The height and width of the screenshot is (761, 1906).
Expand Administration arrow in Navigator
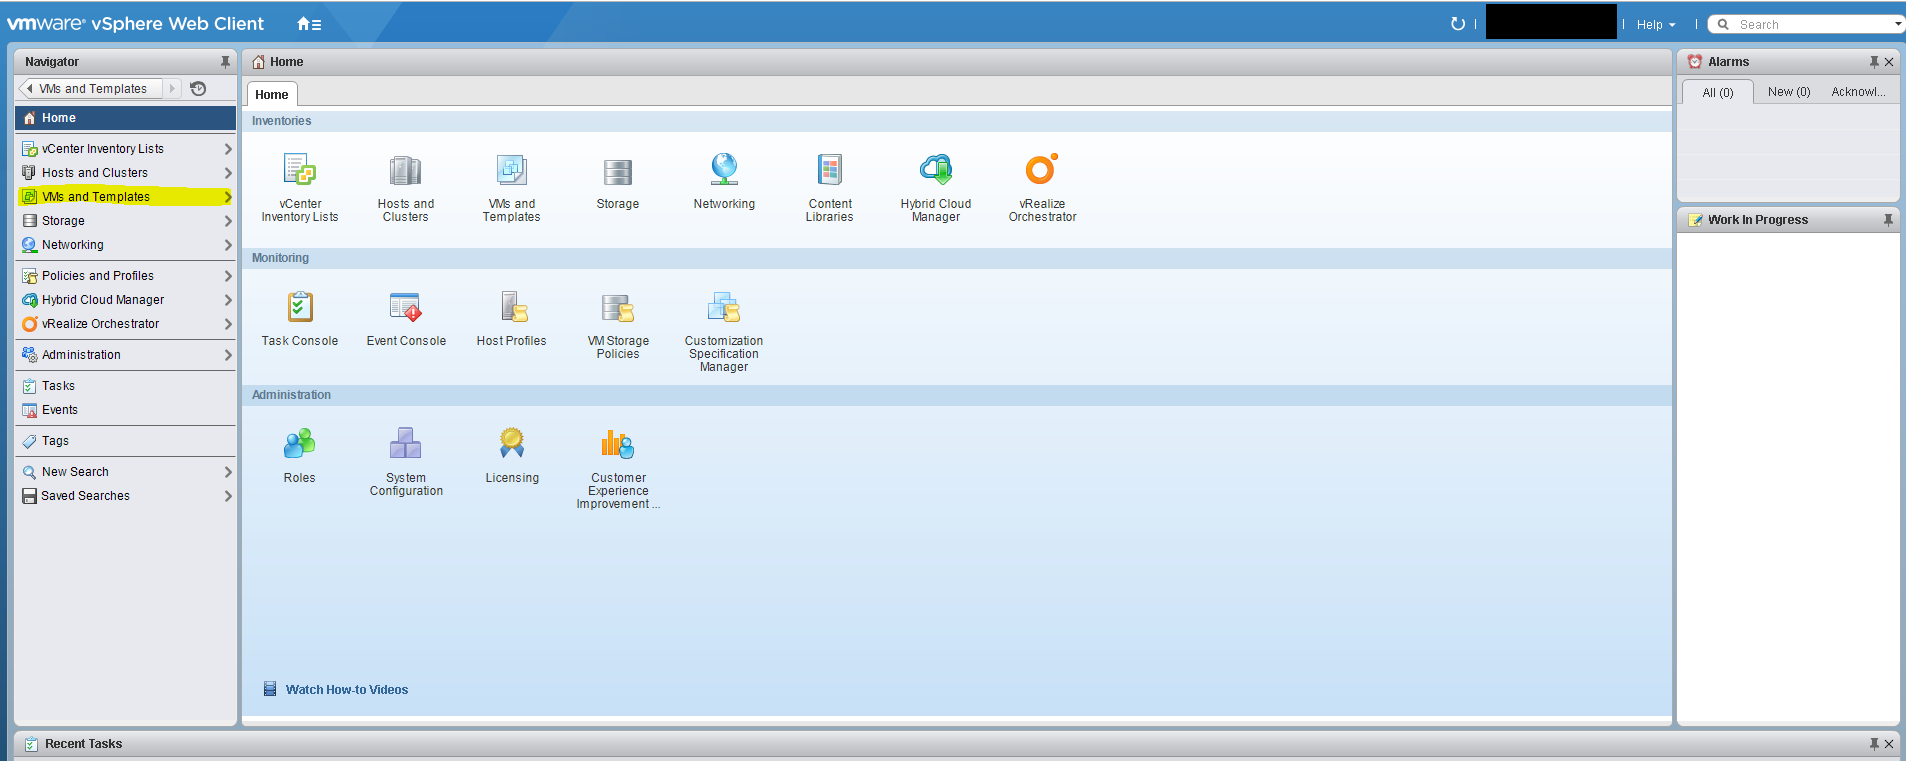[228, 355]
